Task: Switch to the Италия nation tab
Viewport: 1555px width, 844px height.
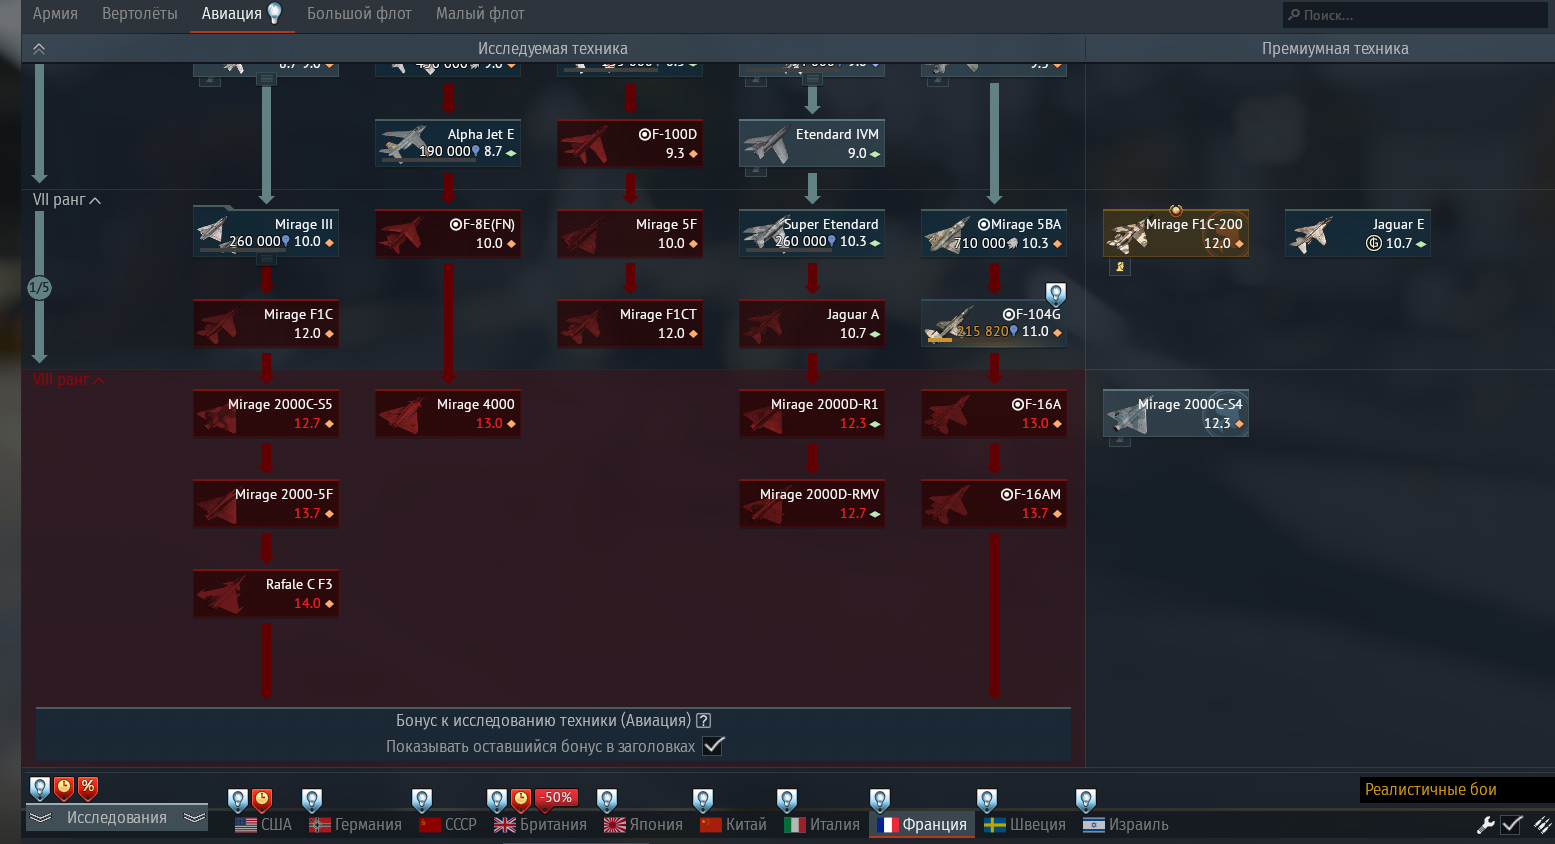Action: (x=822, y=825)
